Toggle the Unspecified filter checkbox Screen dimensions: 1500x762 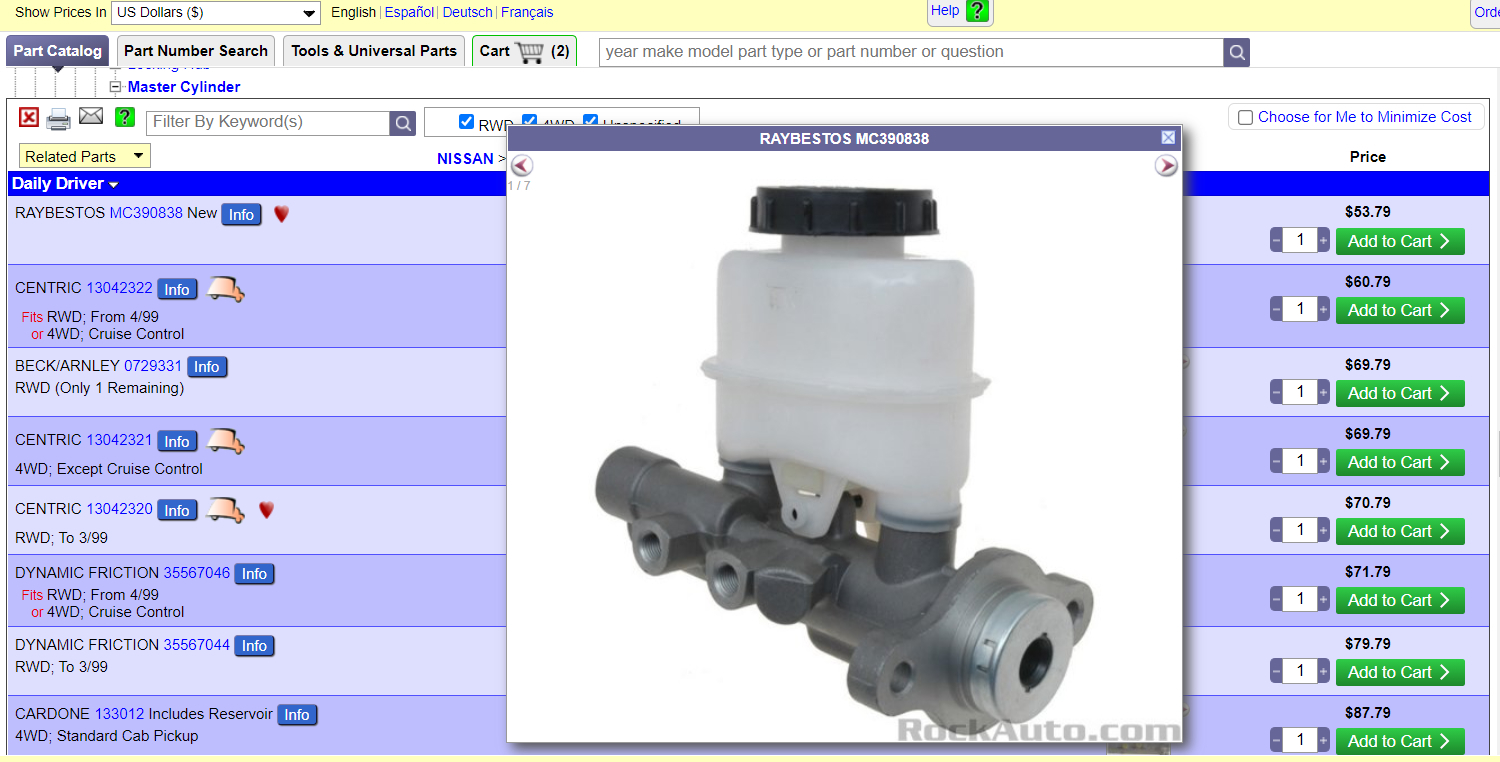(591, 122)
